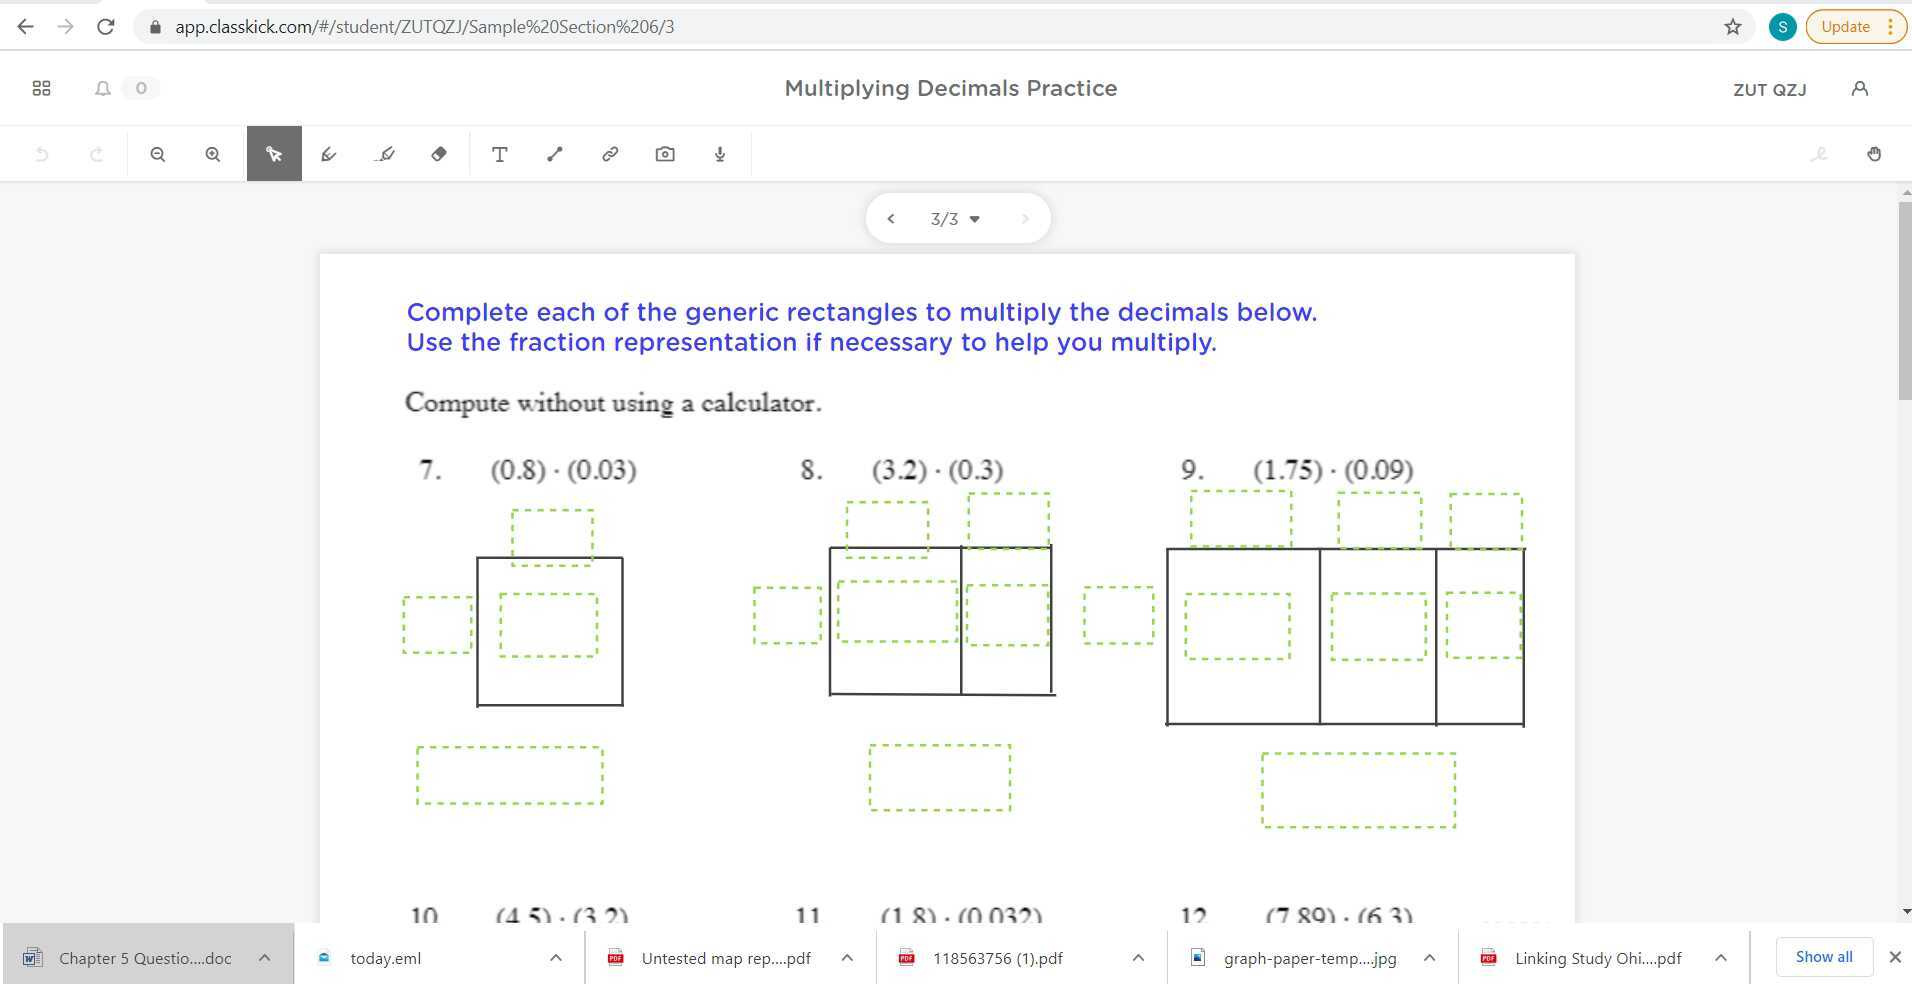Undo the last action
1912x984 pixels.
(40, 153)
